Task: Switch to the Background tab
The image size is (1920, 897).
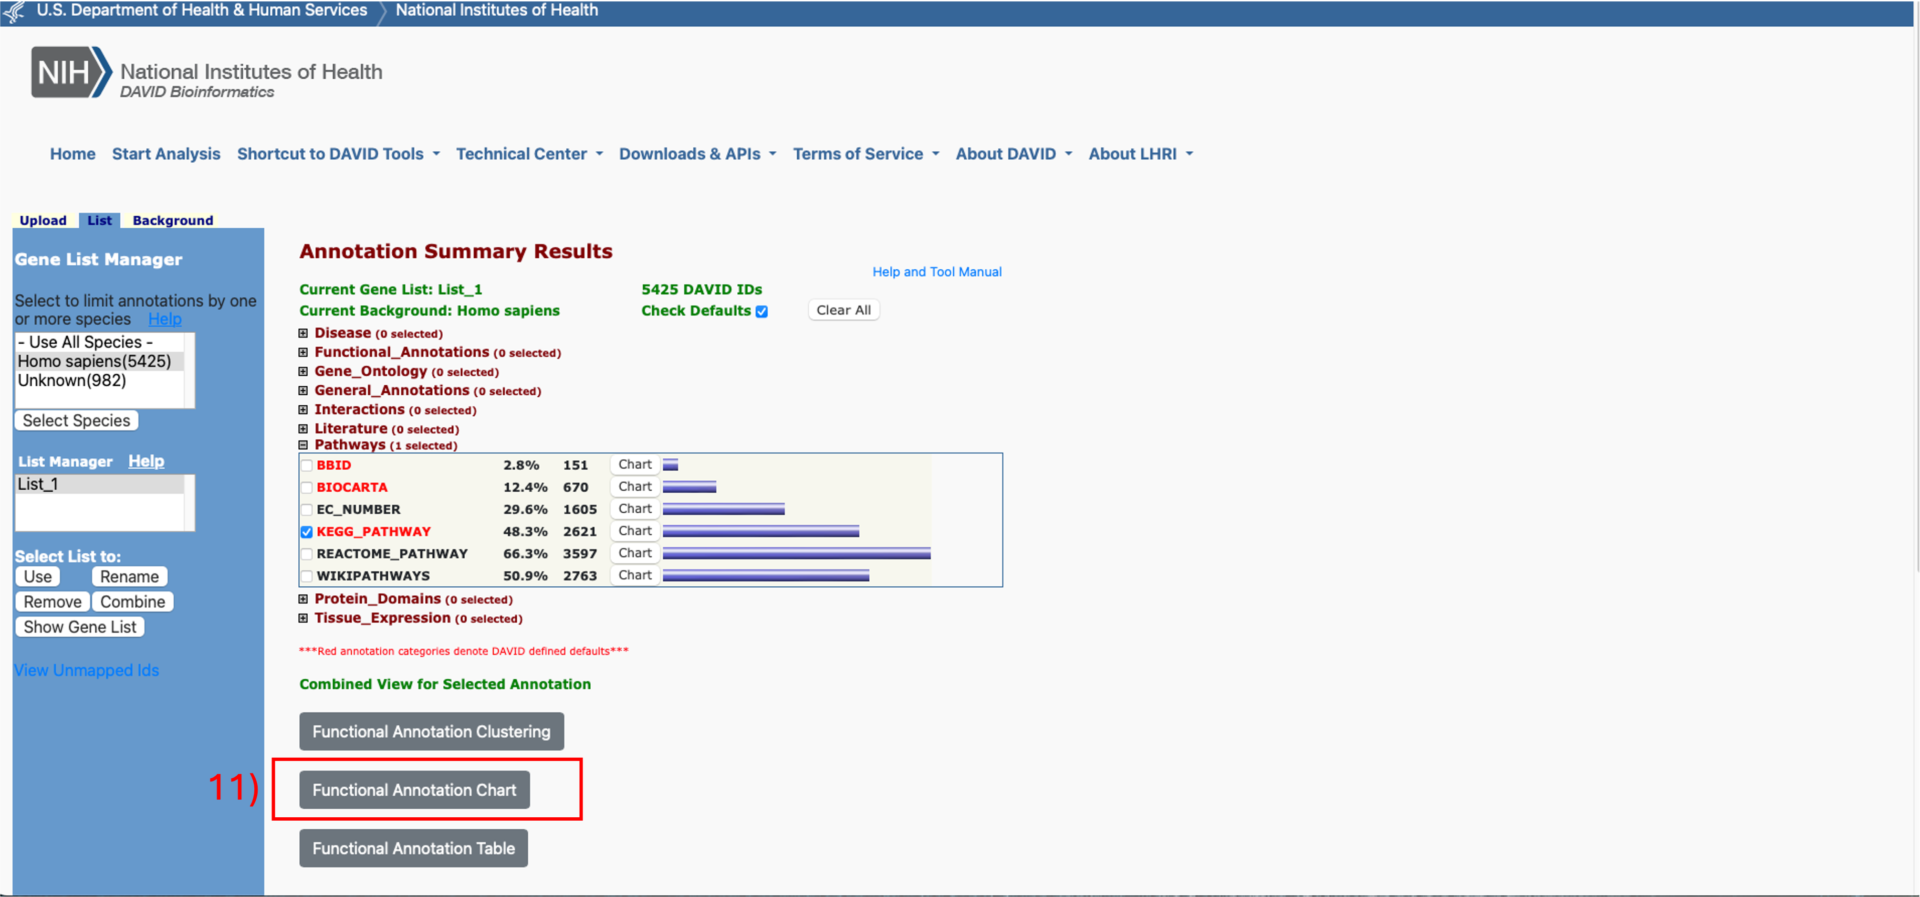Action: coord(172,220)
